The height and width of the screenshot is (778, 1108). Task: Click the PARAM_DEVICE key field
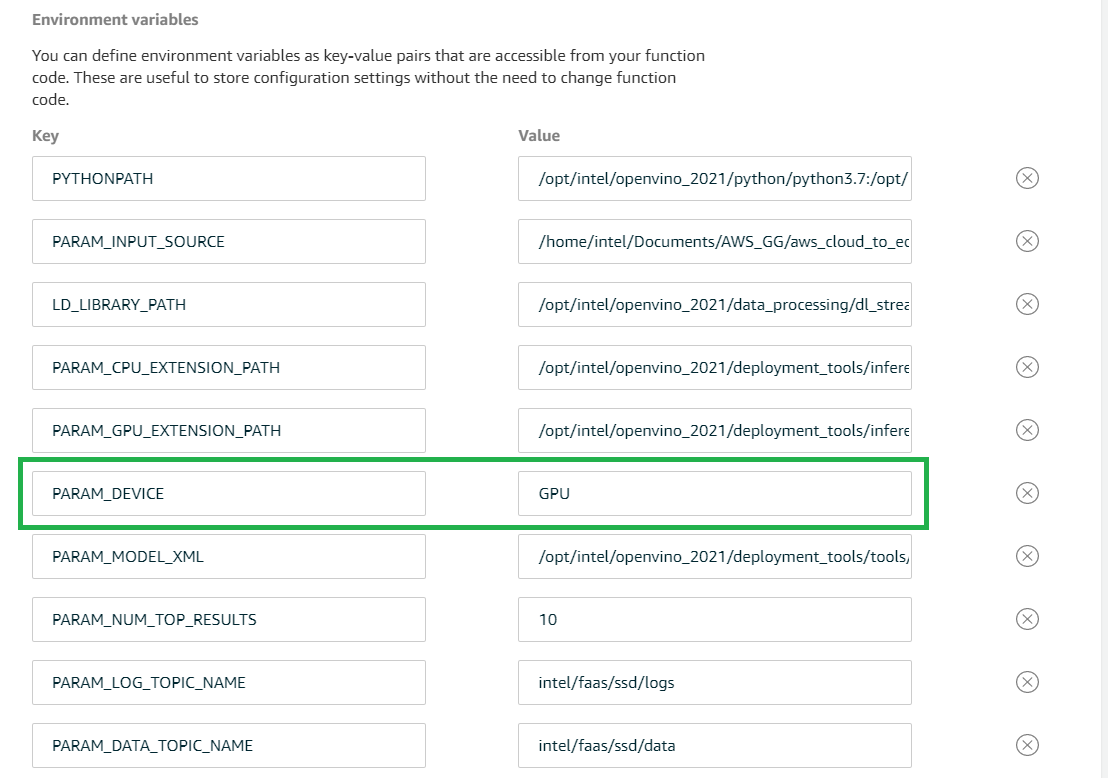pyautogui.click(x=228, y=493)
